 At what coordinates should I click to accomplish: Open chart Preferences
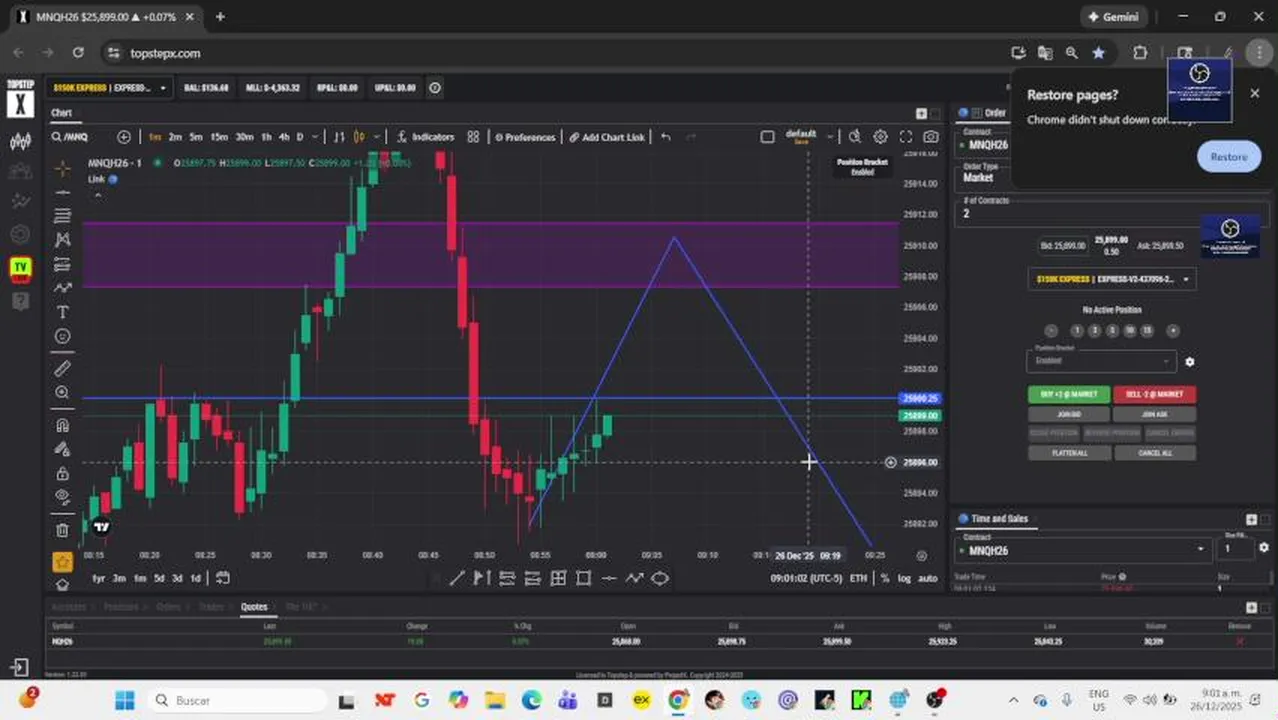(525, 137)
